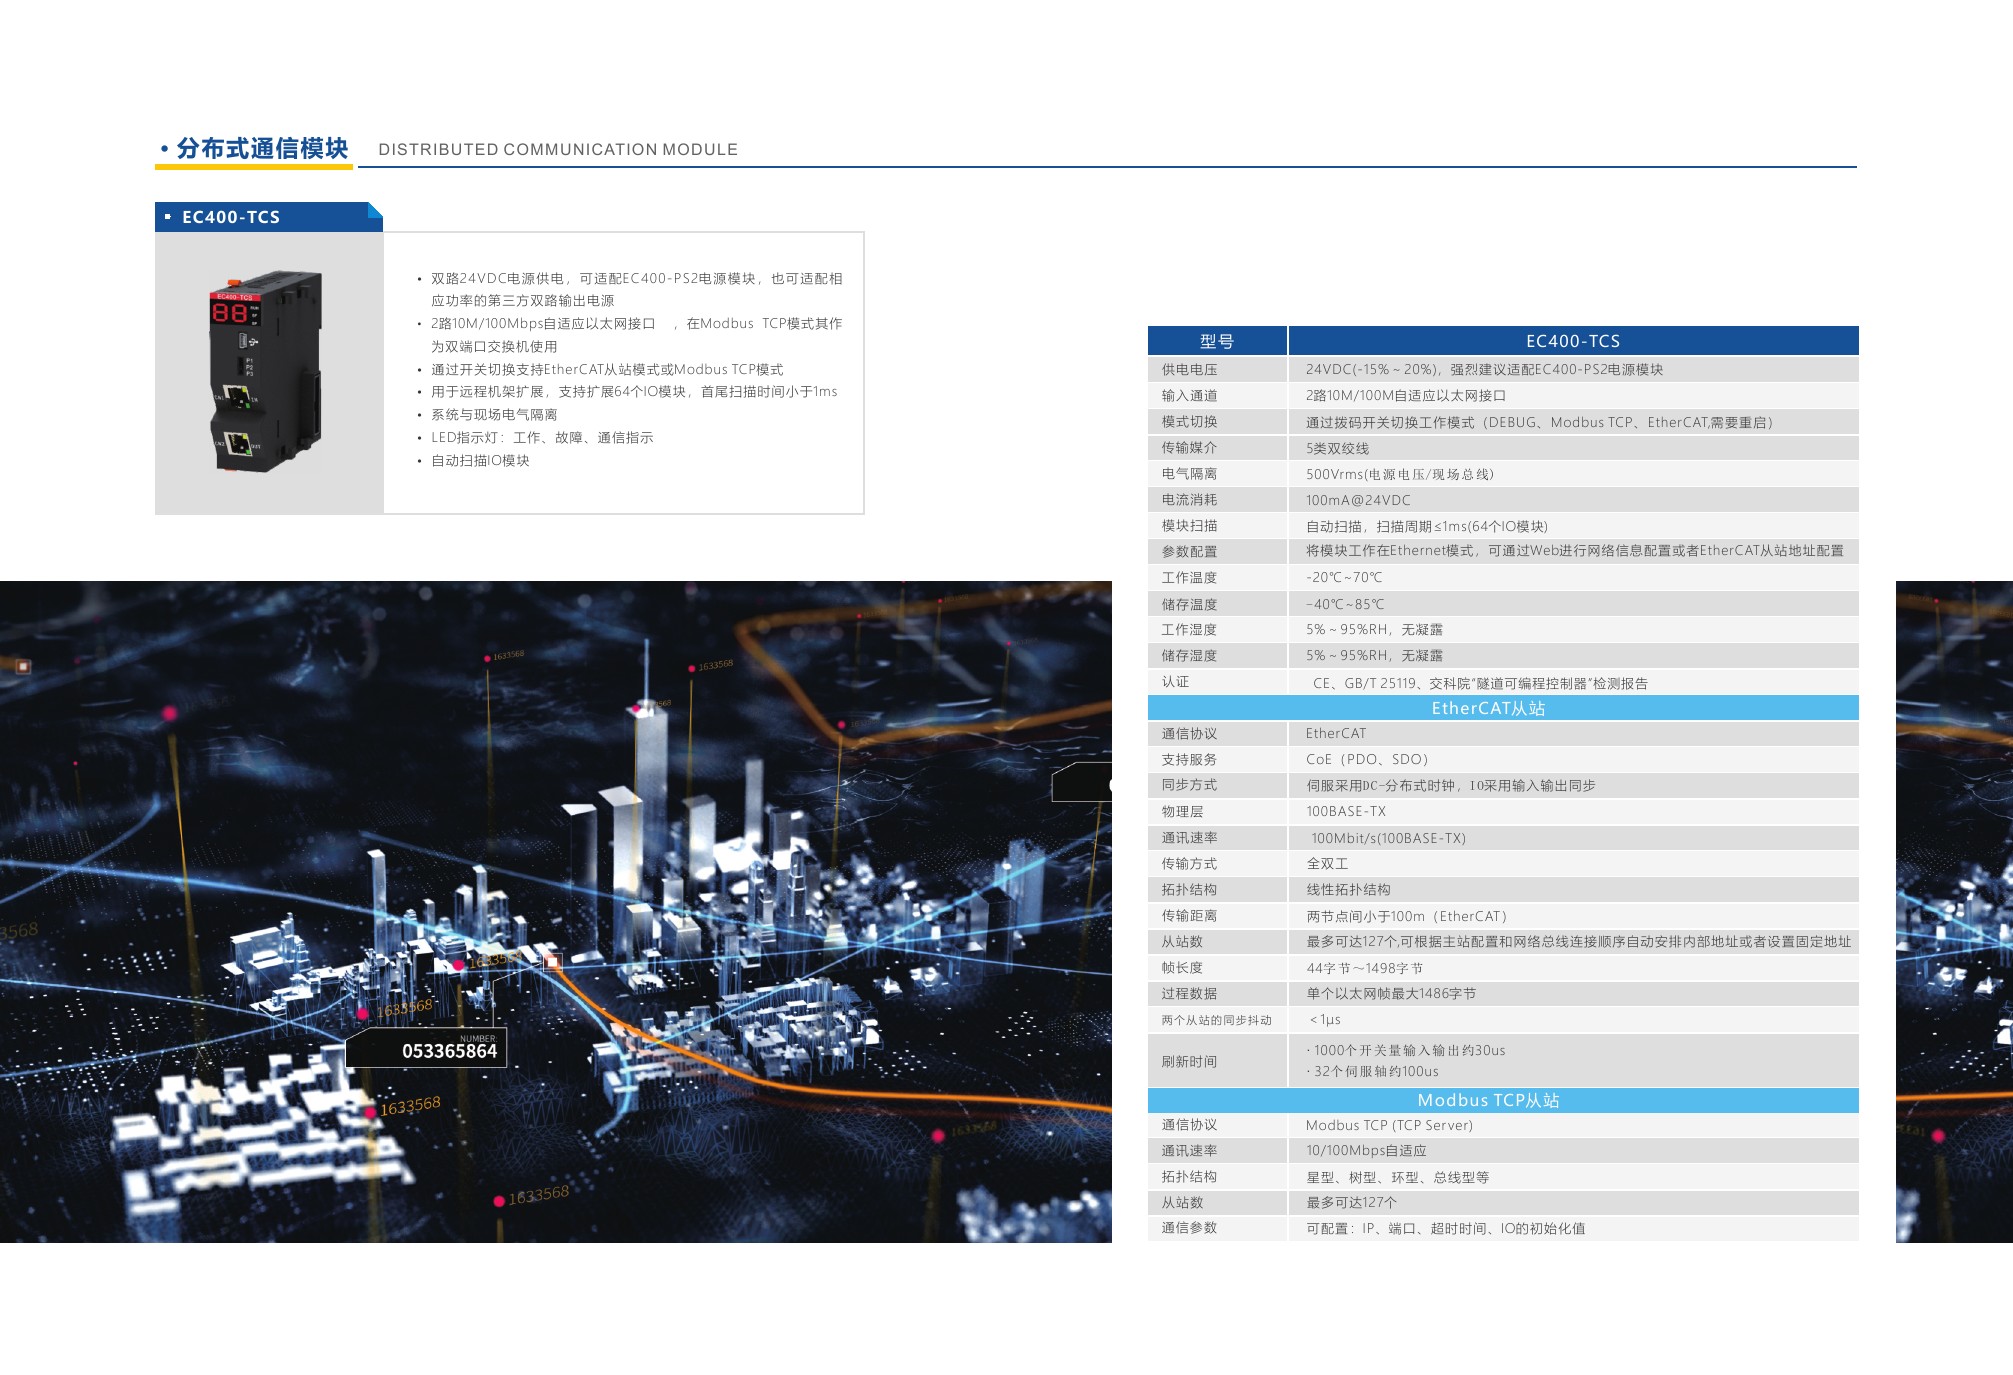Click the 053365864 number label in the city image

pos(449,1051)
